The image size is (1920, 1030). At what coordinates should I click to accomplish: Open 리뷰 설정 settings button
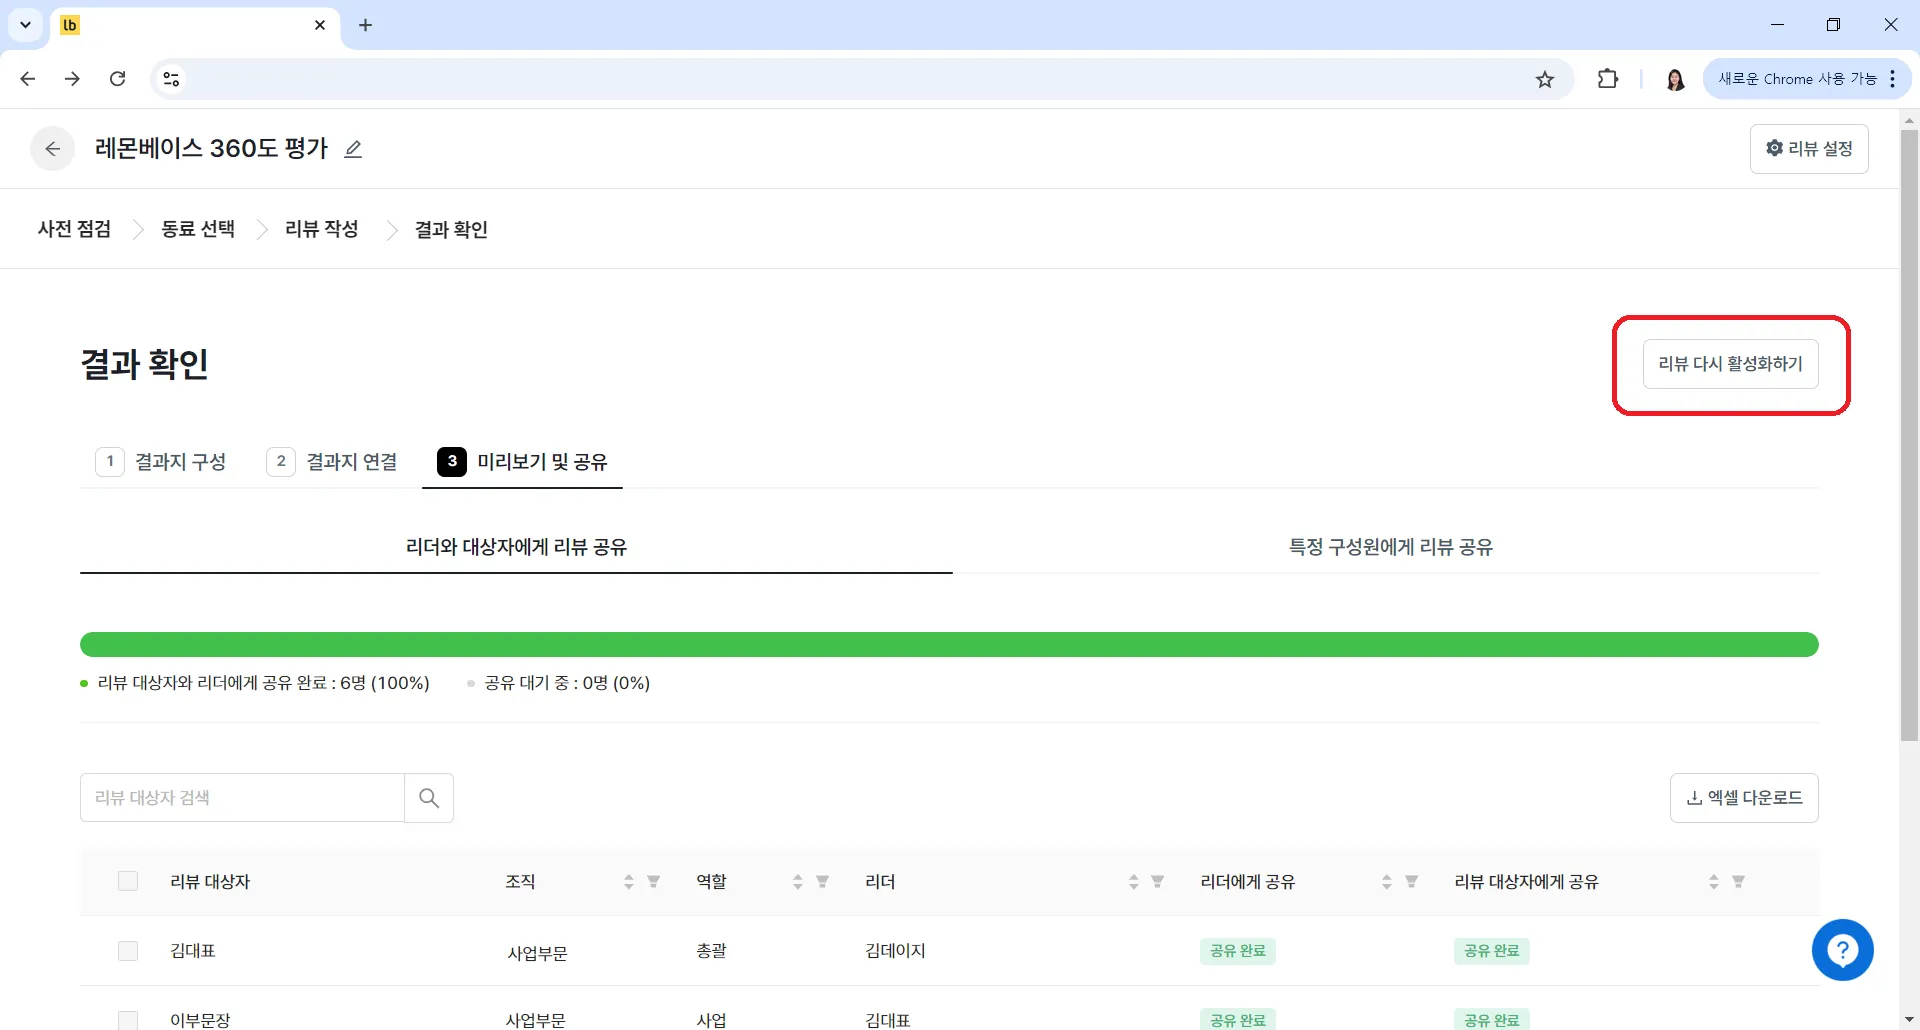point(1809,149)
